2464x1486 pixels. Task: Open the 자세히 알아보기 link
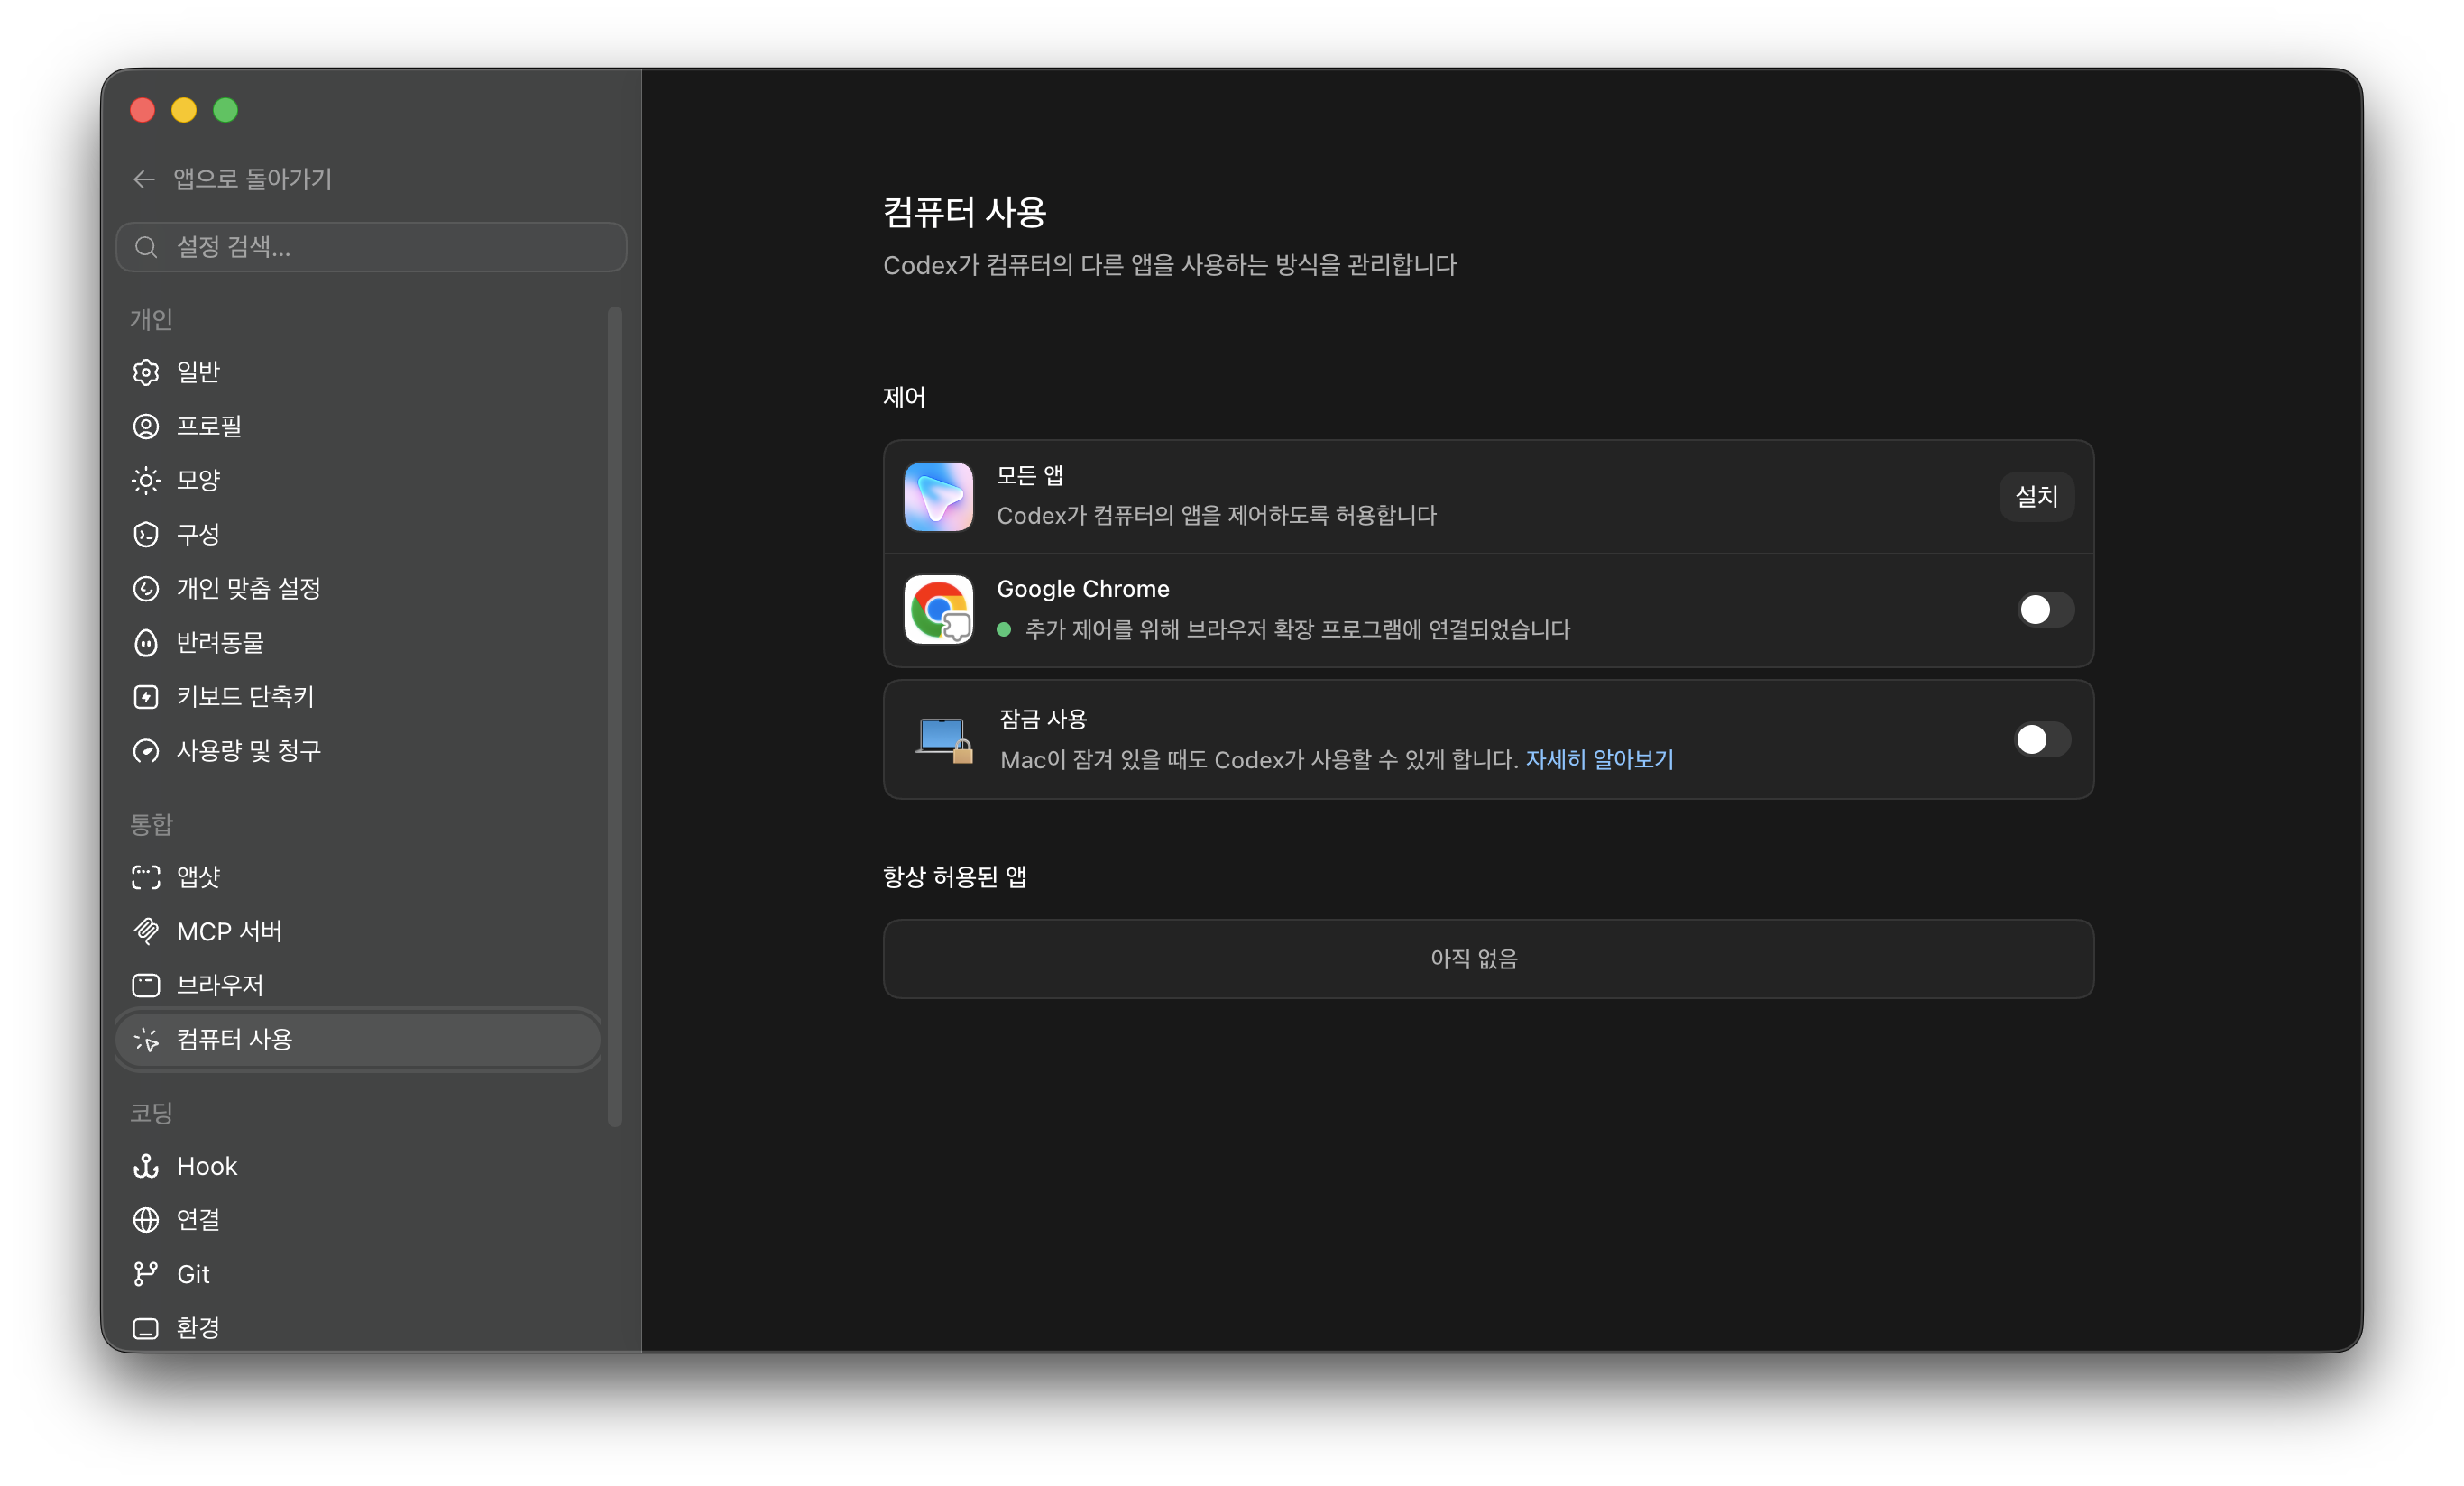pos(1599,759)
